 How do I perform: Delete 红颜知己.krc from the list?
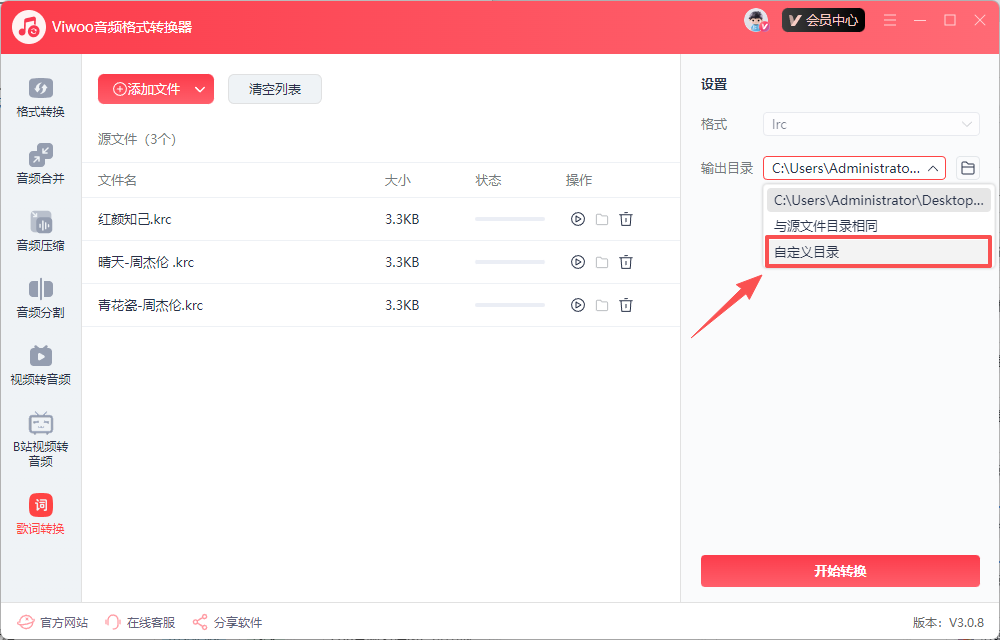pos(626,219)
